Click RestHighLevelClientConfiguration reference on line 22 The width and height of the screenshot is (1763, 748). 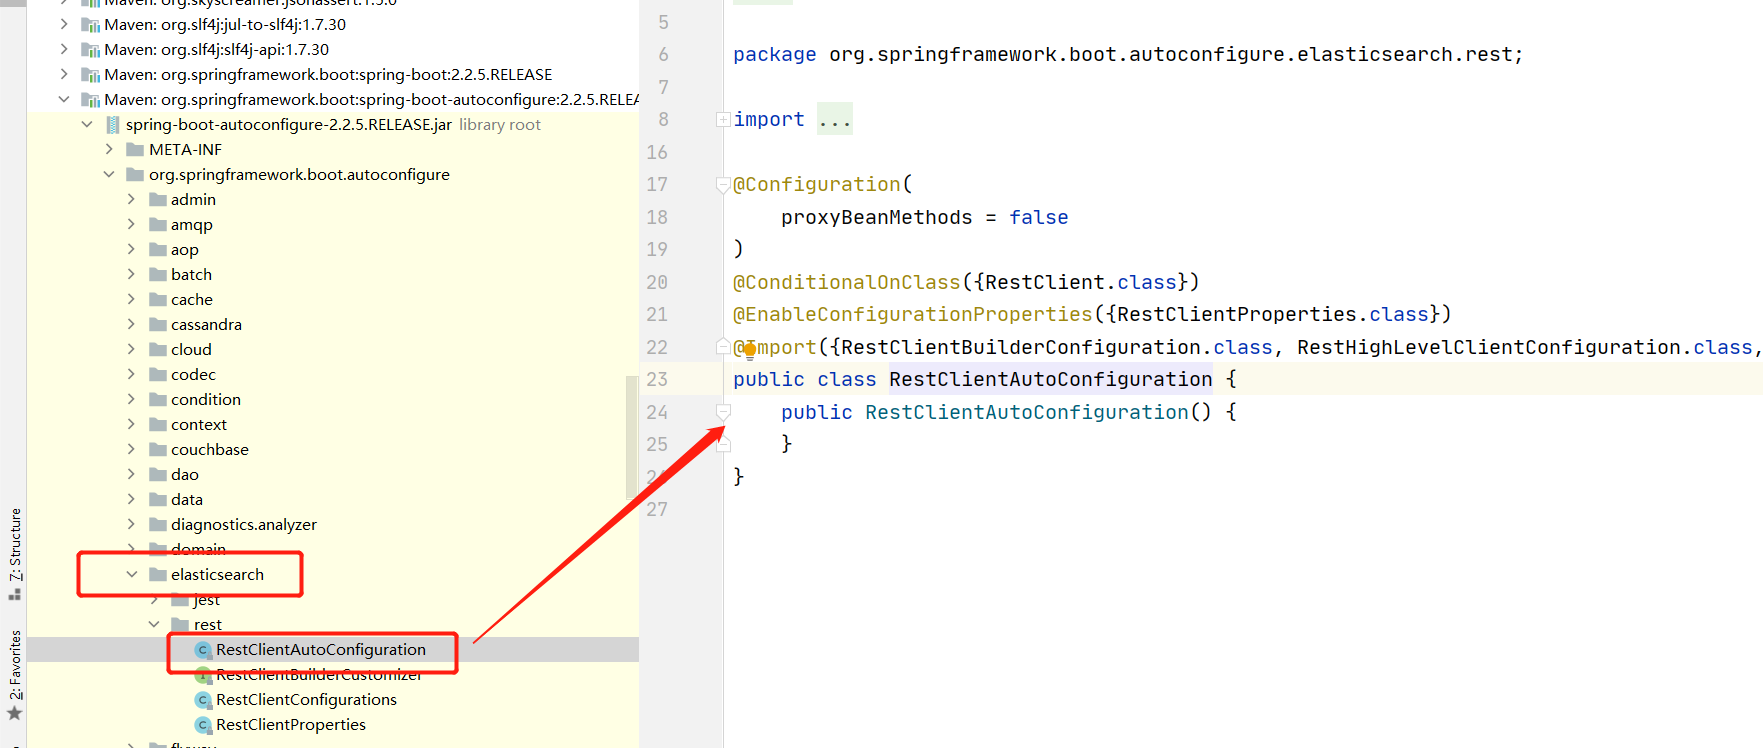coord(1489,348)
